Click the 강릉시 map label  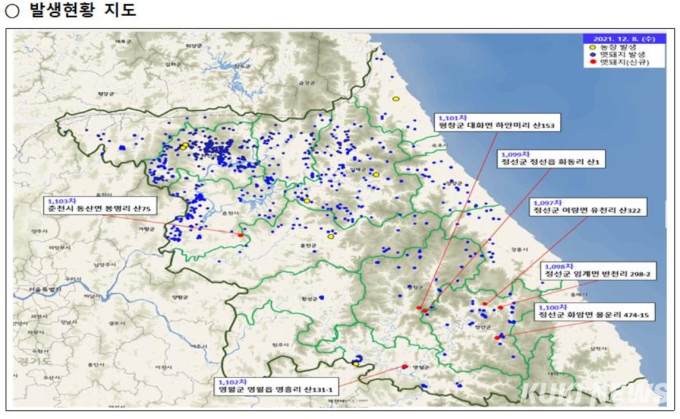coord(520,249)
